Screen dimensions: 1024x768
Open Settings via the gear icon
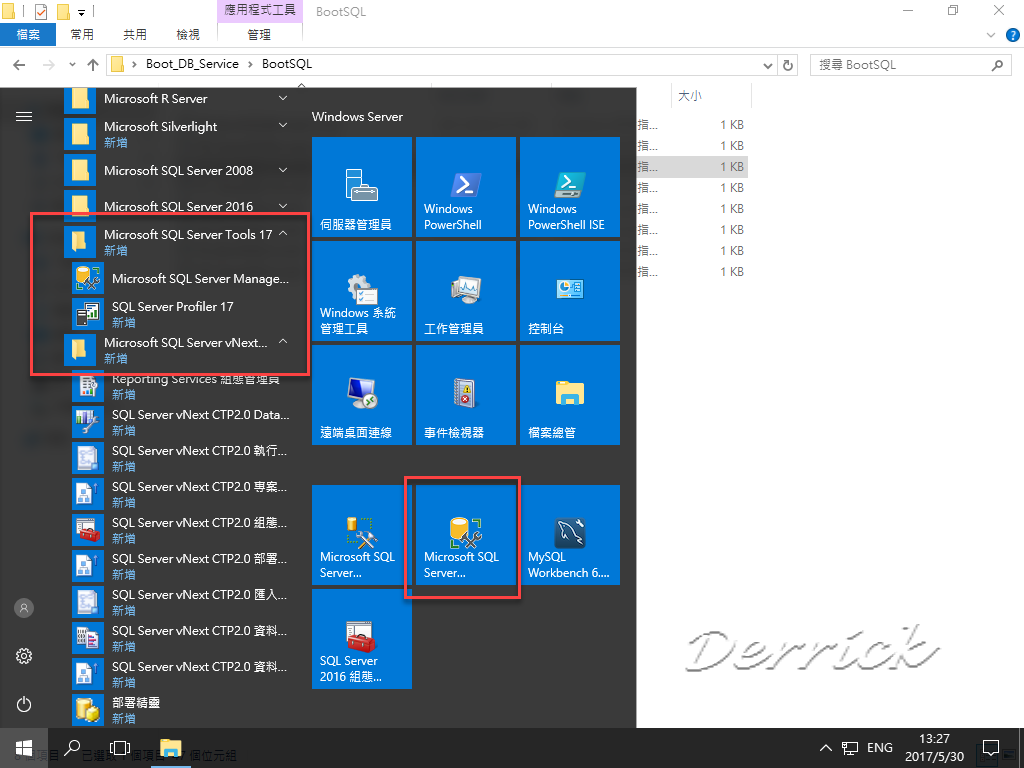pos(23,656)
